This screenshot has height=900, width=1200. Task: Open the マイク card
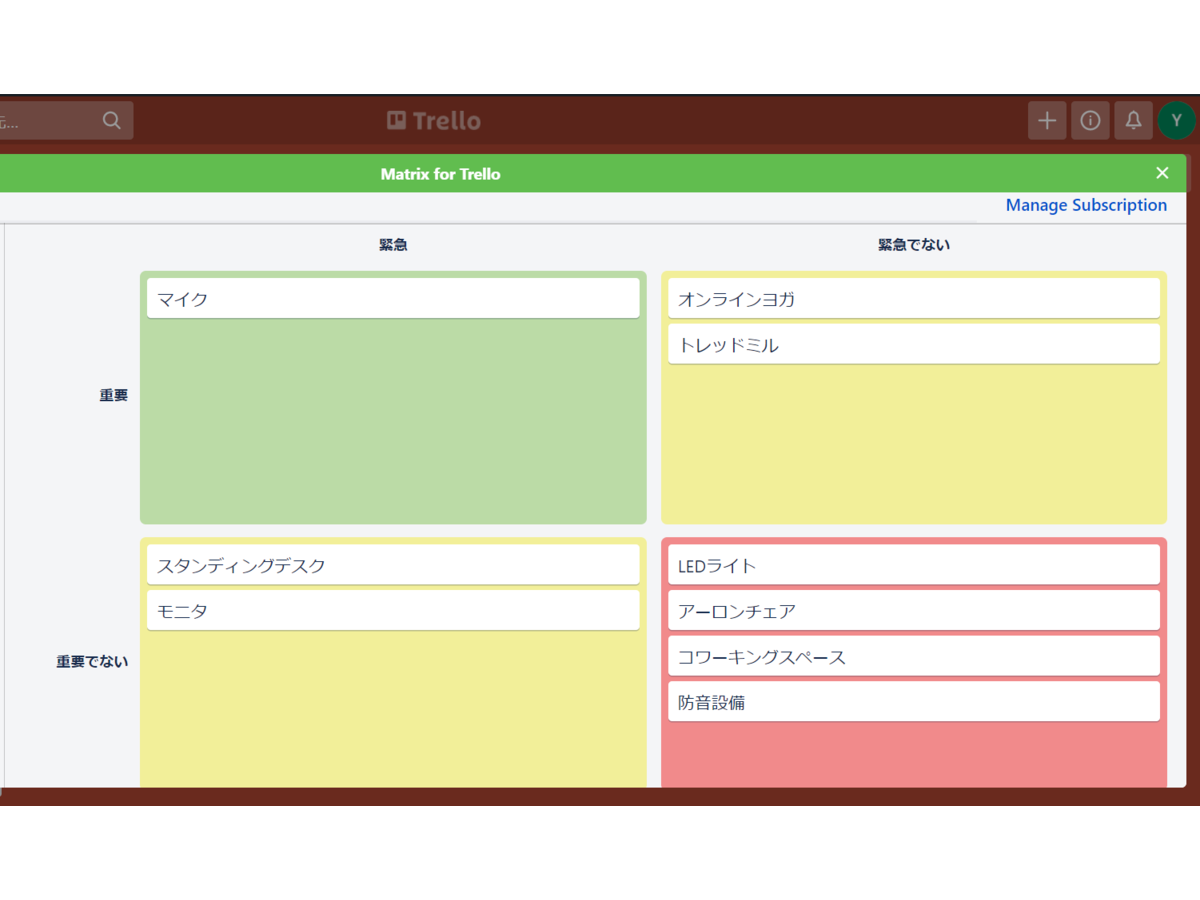[393, 298]
